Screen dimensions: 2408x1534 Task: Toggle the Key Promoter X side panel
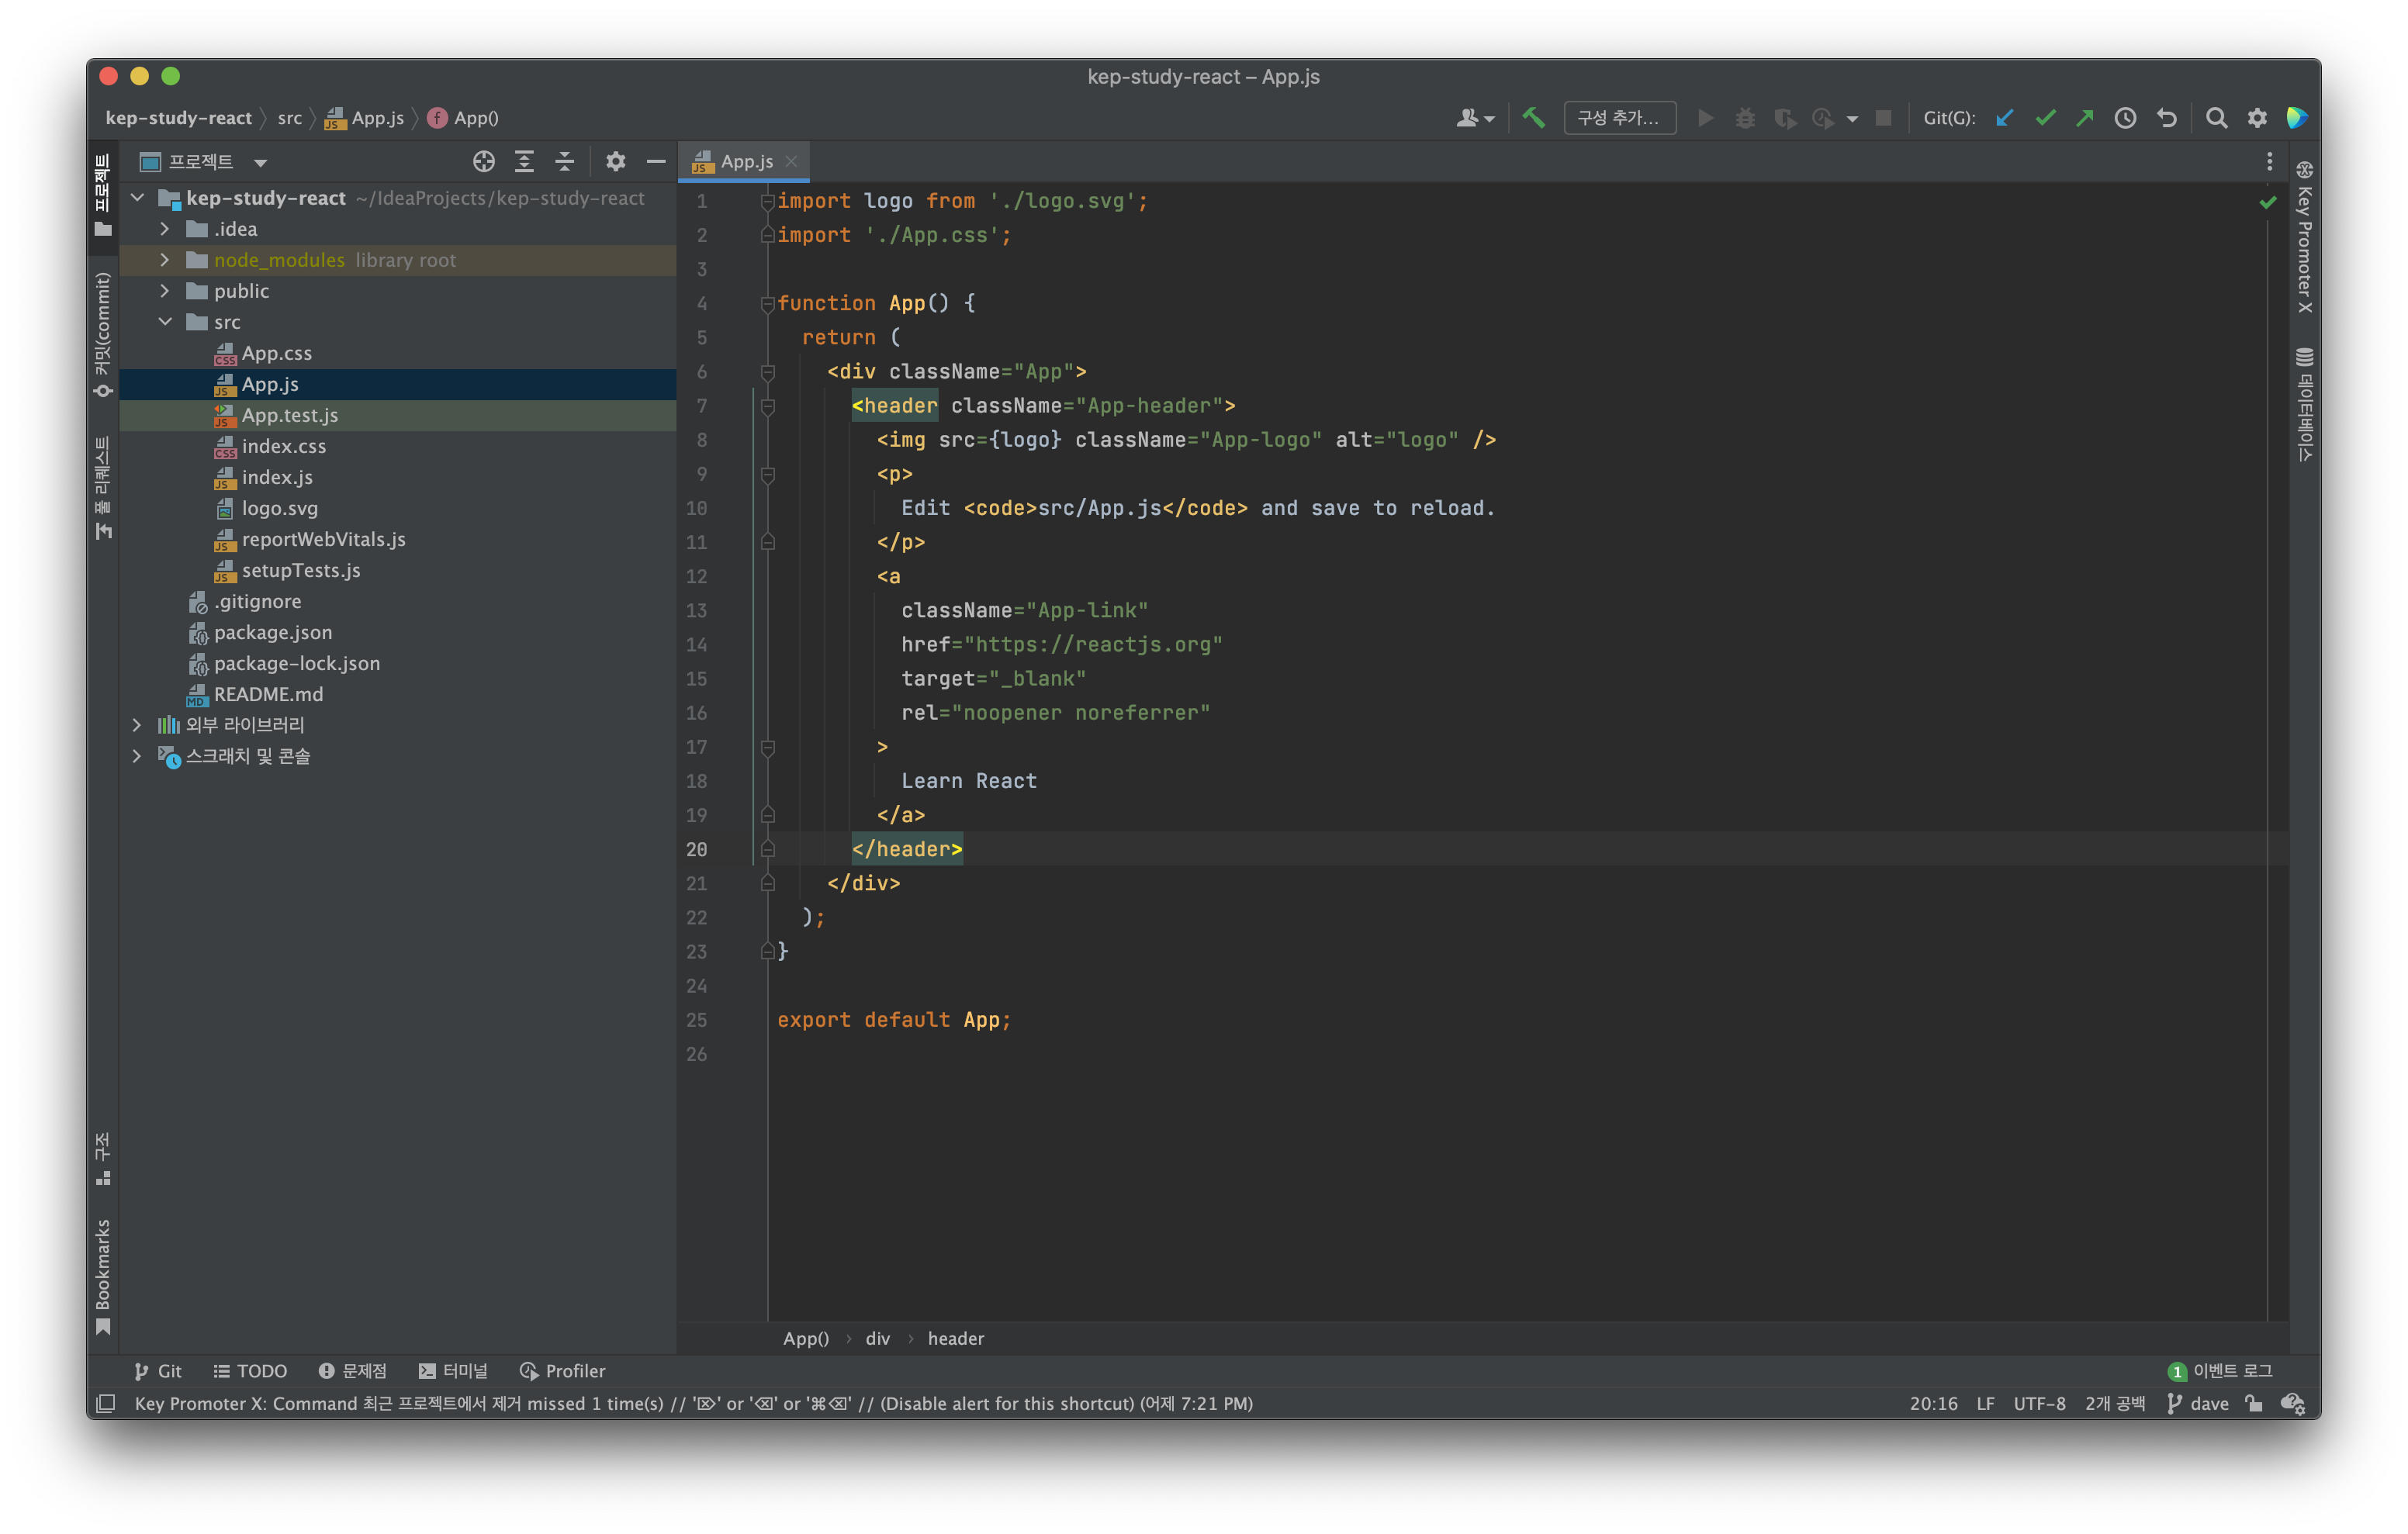pyautogui.click(x=2304, y=238)
